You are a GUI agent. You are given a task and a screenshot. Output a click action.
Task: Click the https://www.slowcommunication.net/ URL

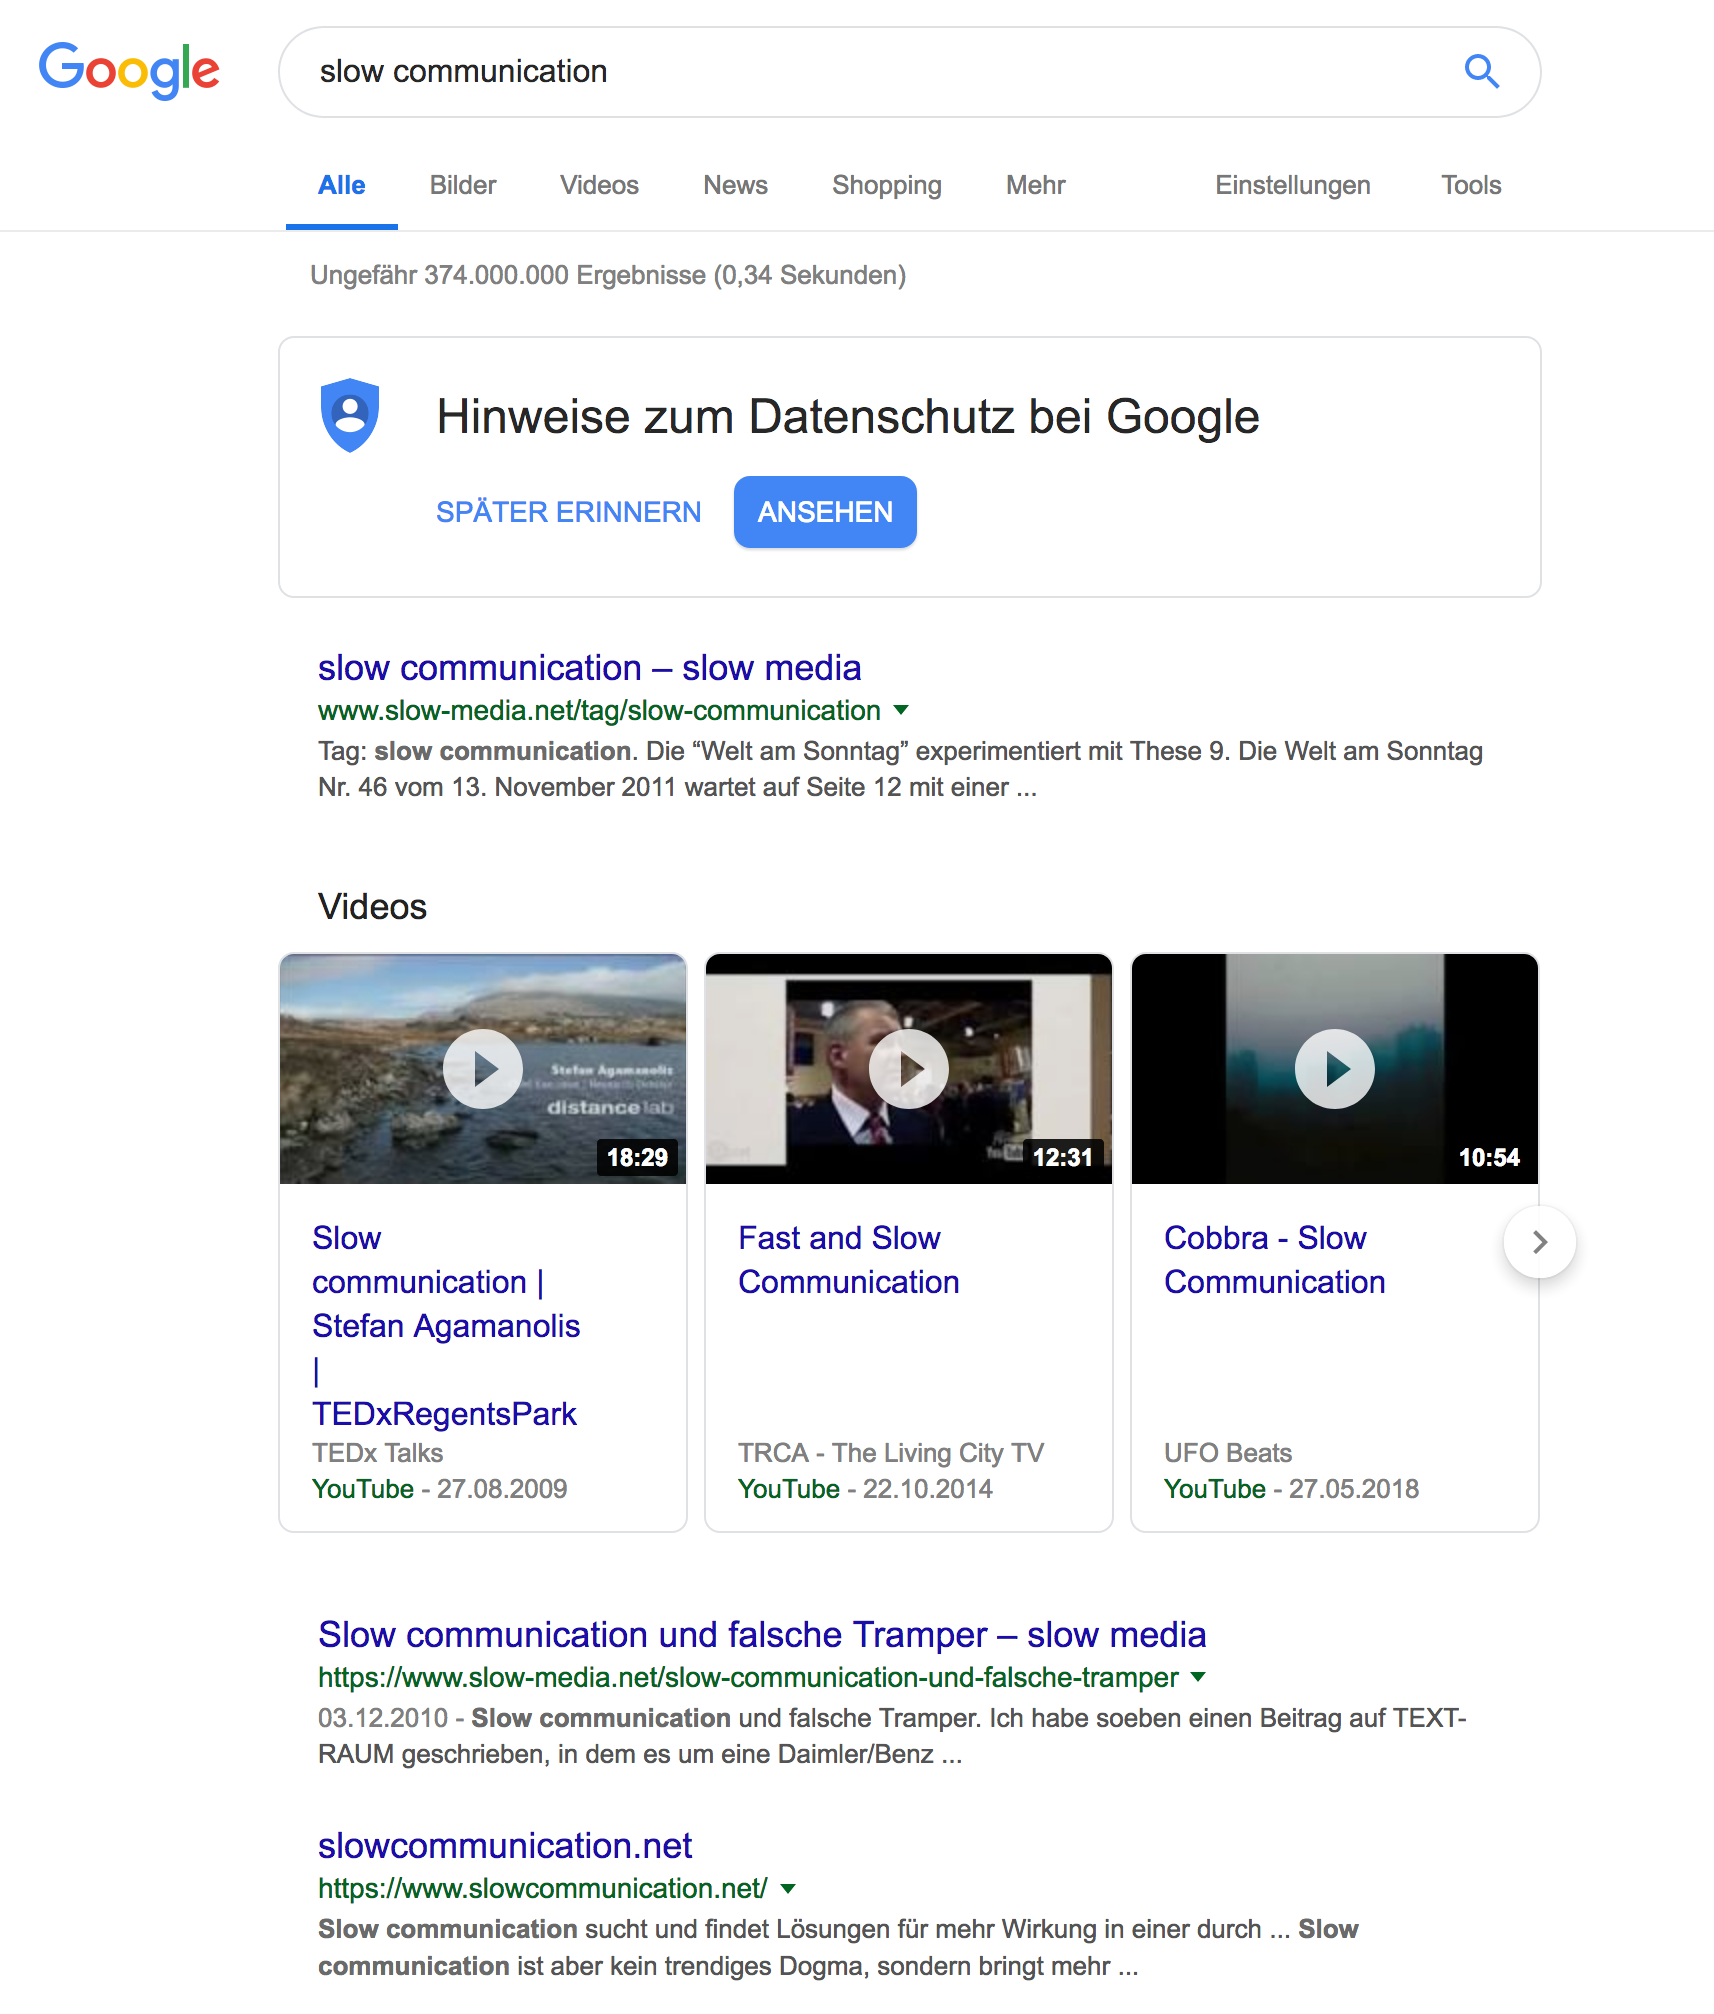coord(543,1889)
